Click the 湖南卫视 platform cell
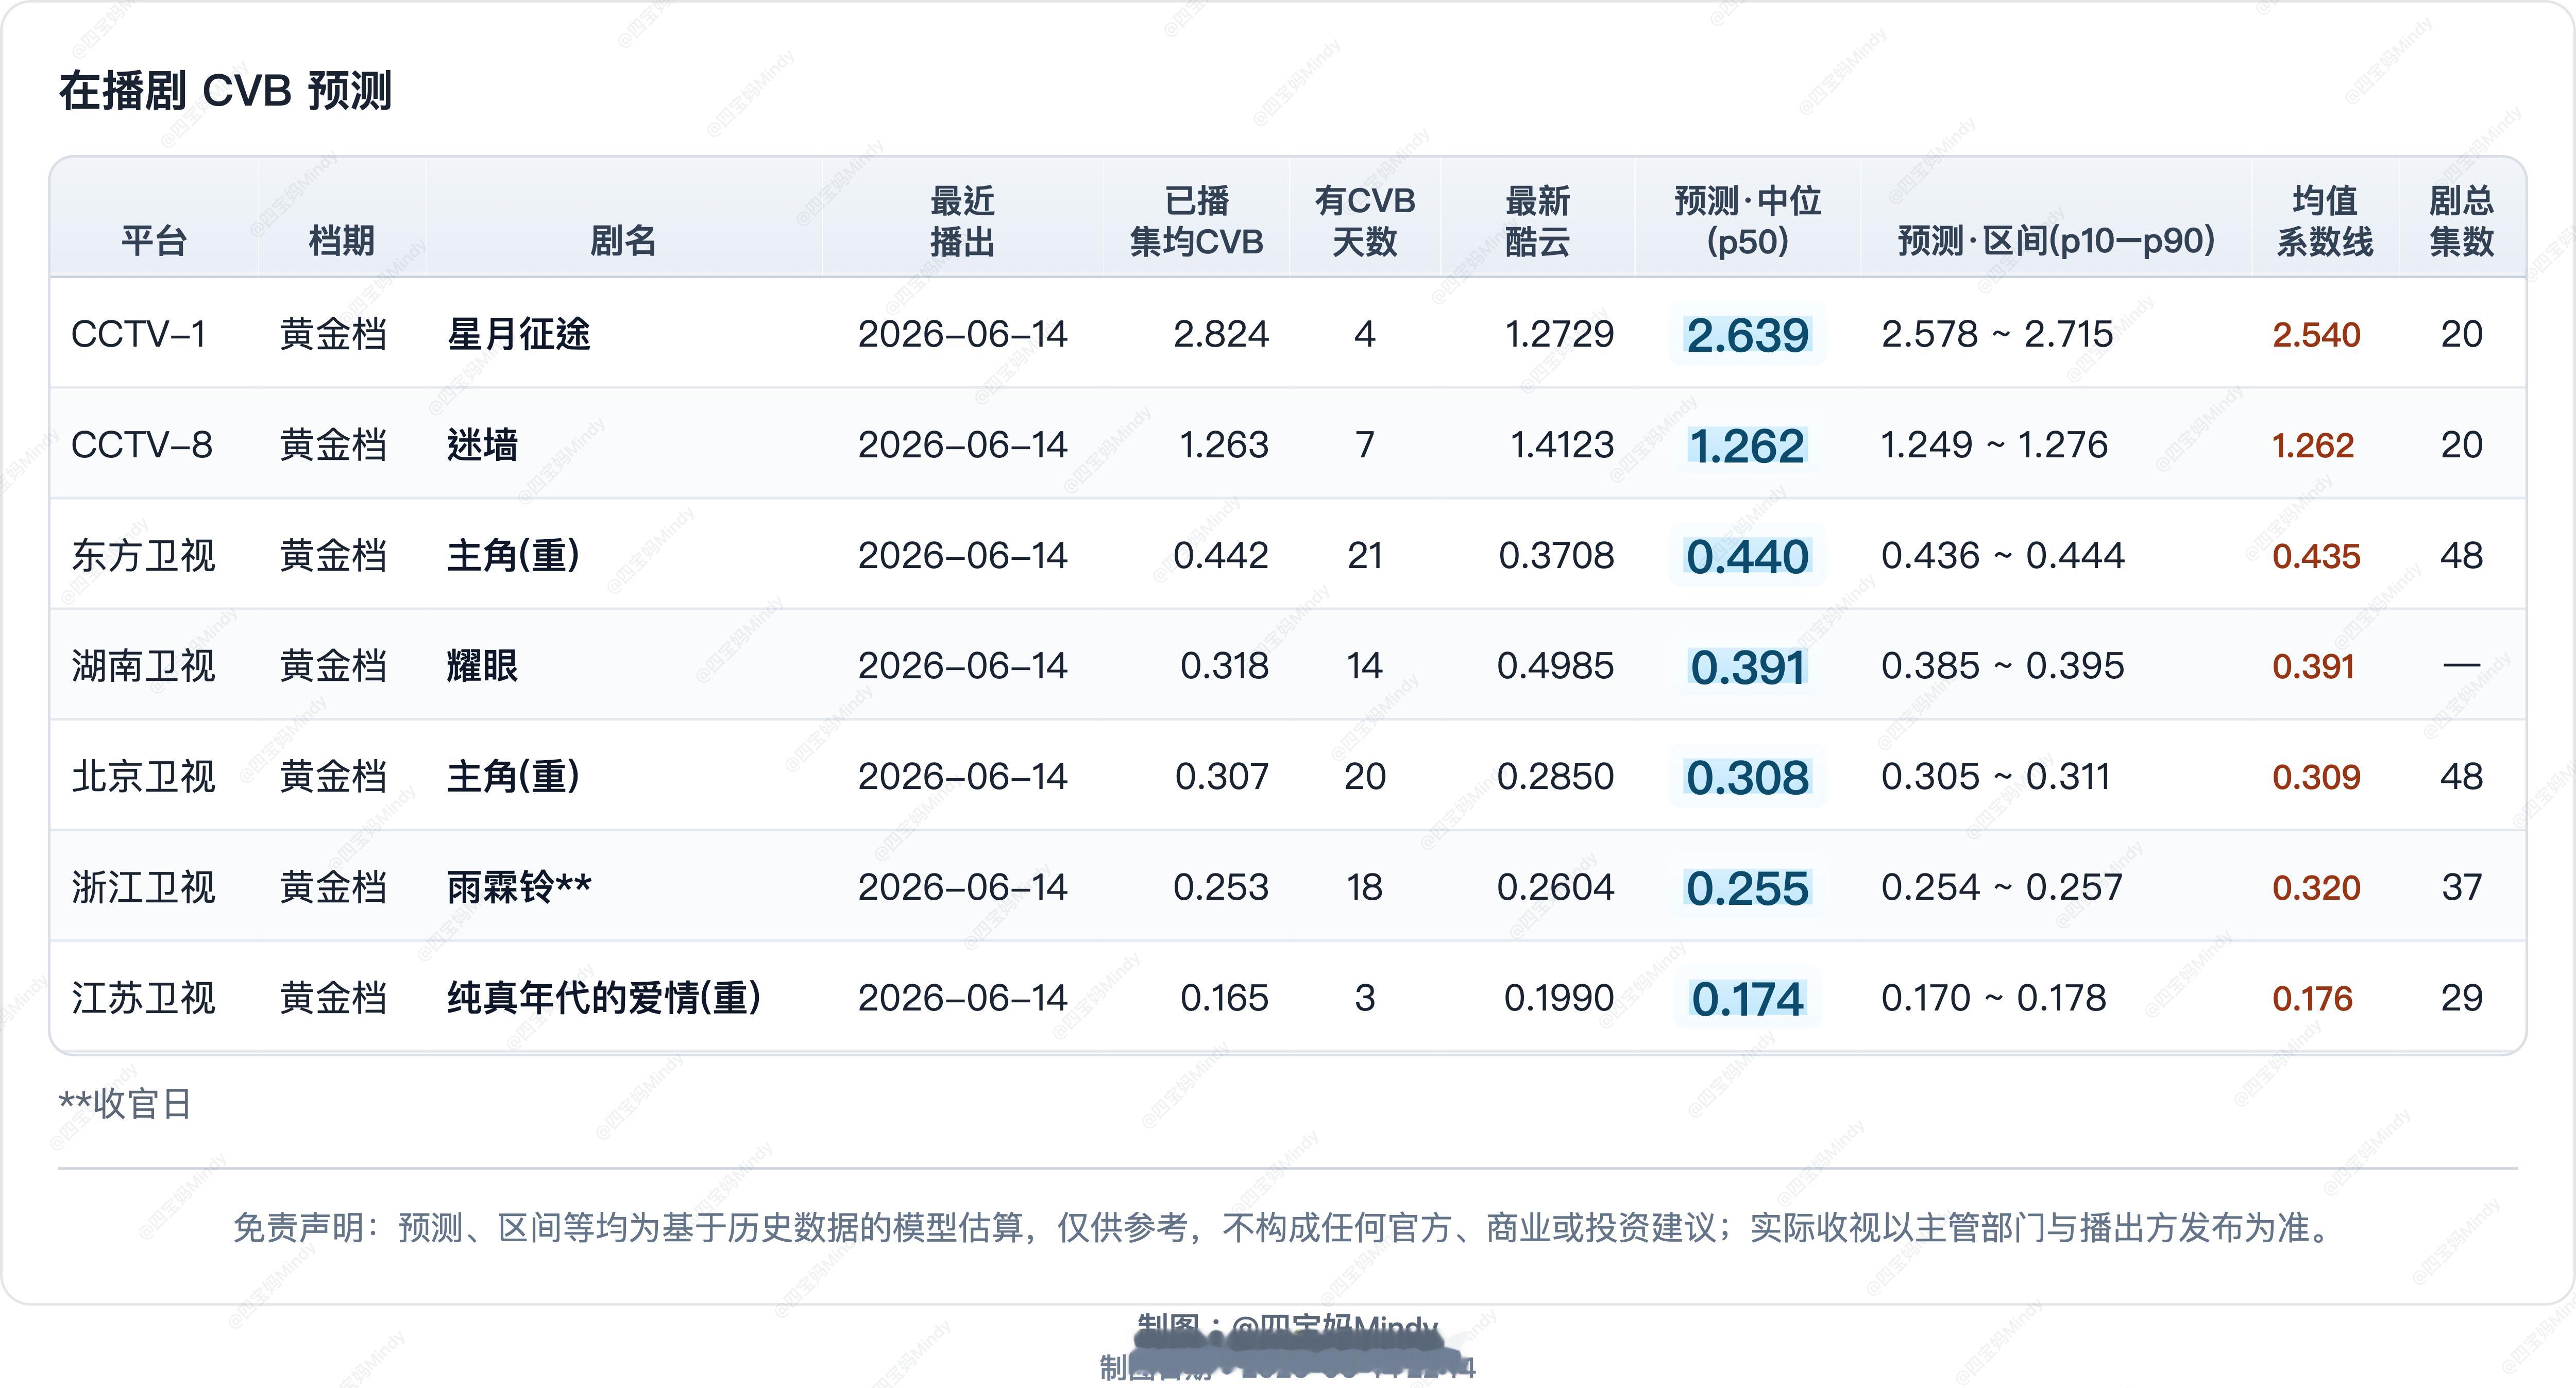This screenshot has width=2576, height=1388. 143,666
